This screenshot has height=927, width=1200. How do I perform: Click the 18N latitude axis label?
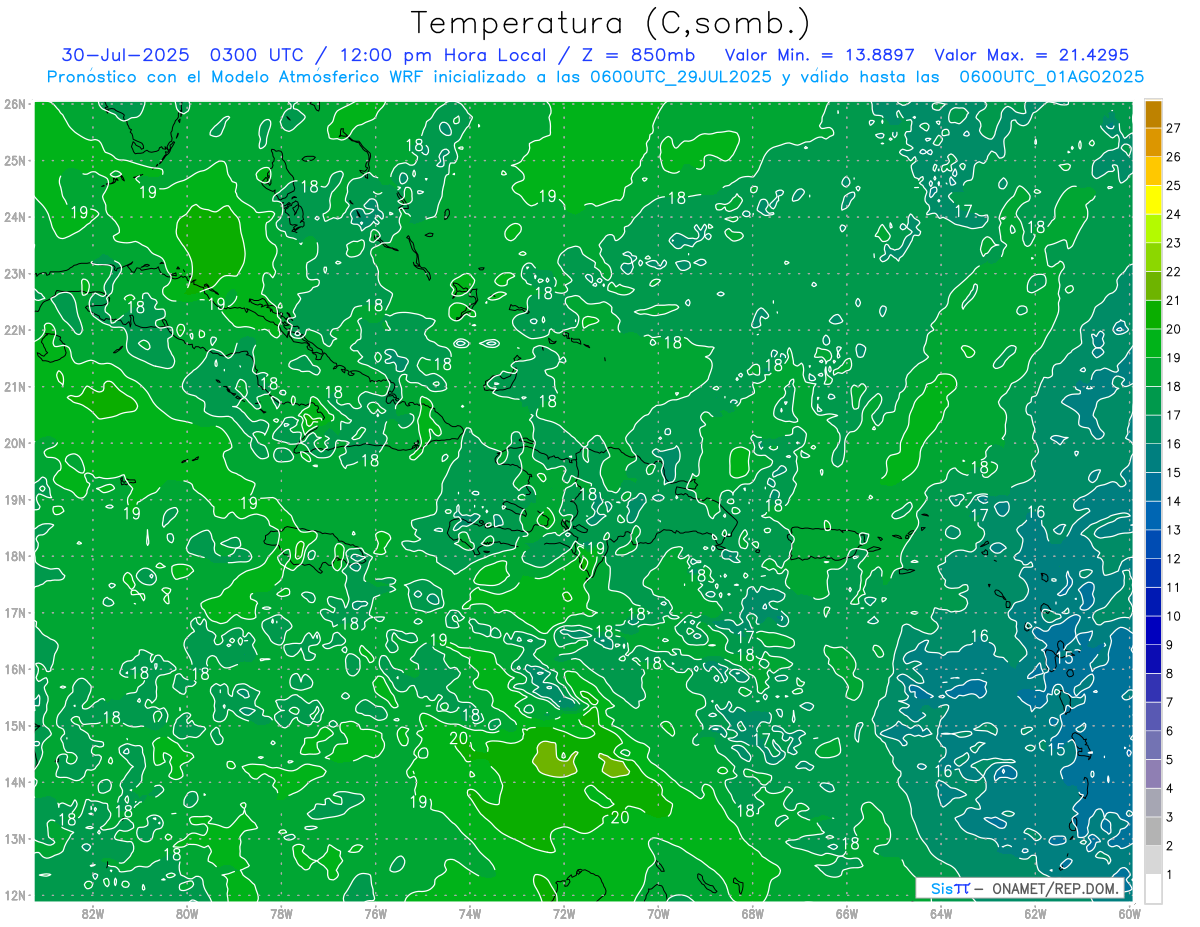14,556
